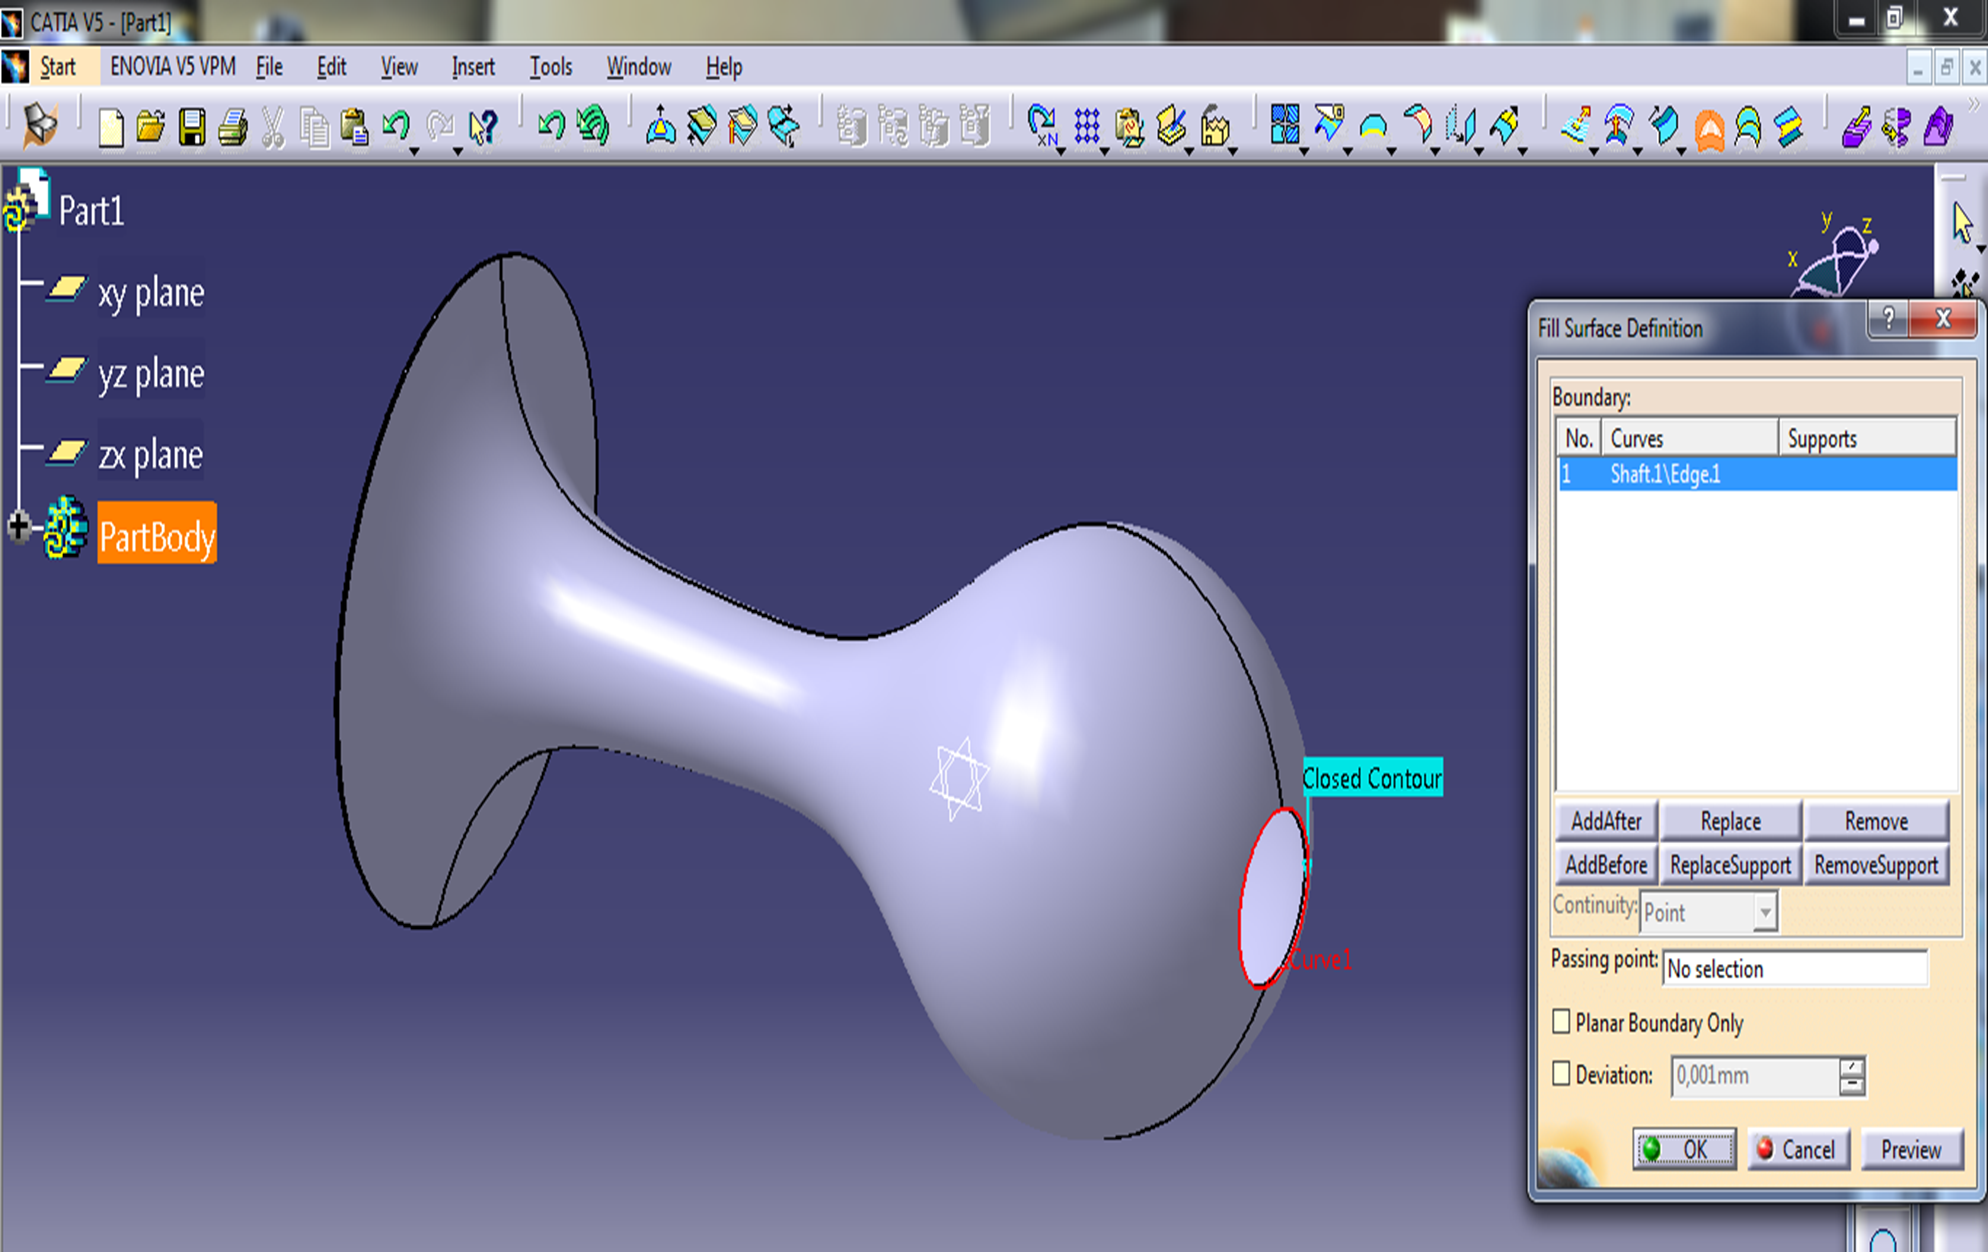
Task: Click the RemoveSupport button
Action: (x=1876, y=865)
